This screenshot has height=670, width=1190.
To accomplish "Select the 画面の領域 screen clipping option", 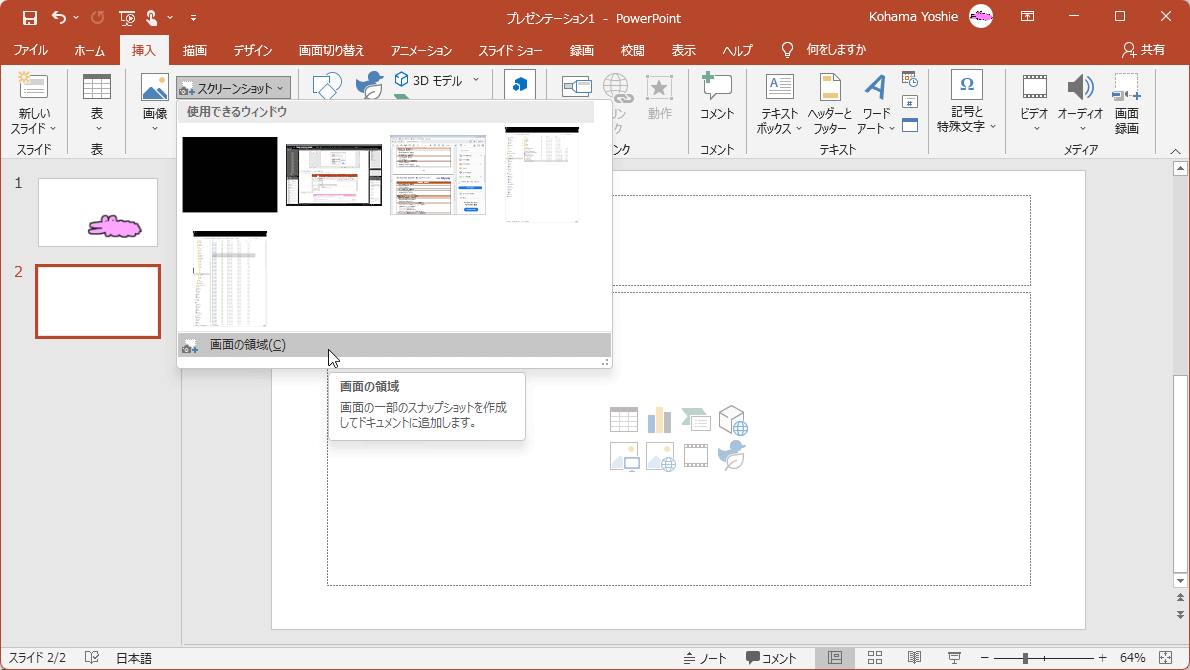I will [245, 345].
